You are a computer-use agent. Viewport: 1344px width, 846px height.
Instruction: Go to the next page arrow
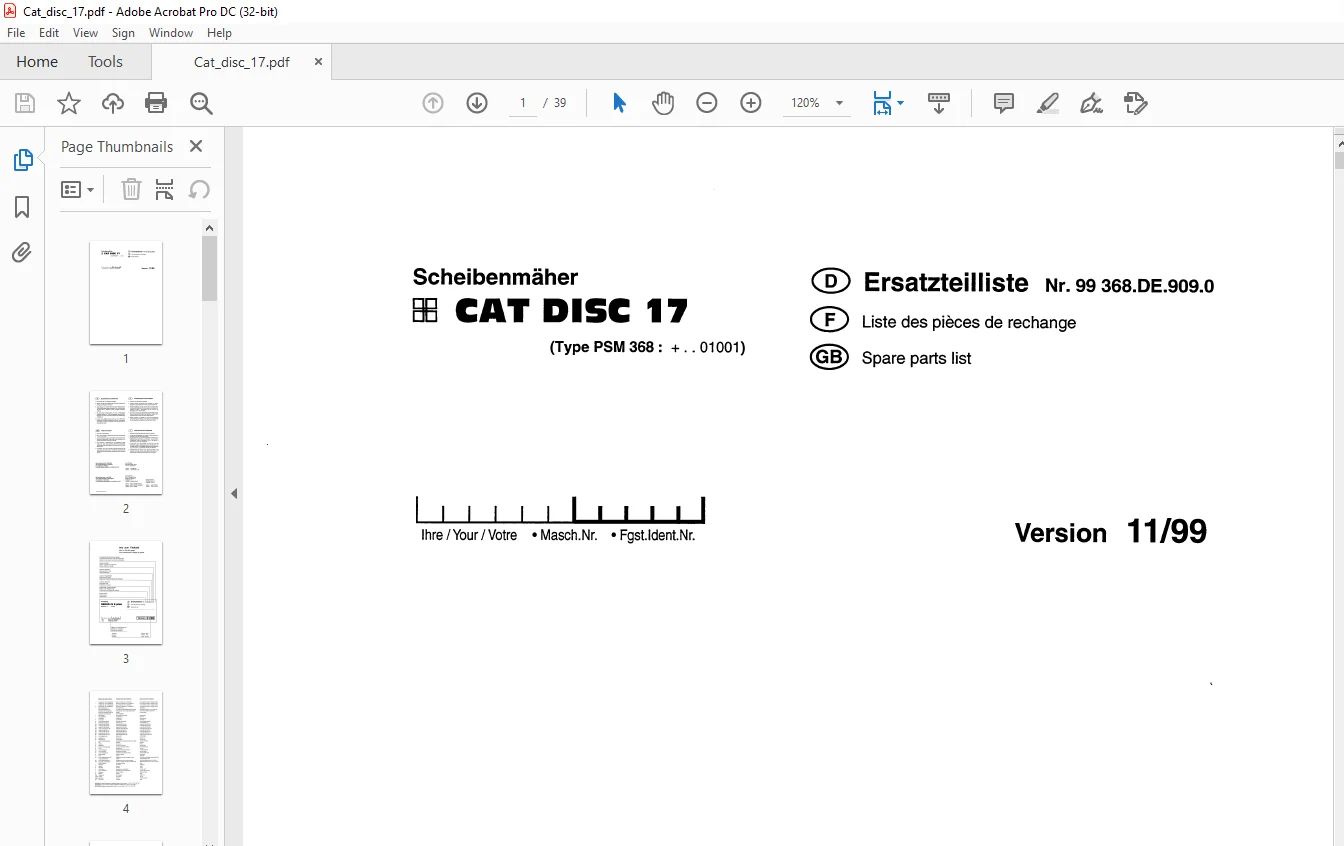(477, 103)
